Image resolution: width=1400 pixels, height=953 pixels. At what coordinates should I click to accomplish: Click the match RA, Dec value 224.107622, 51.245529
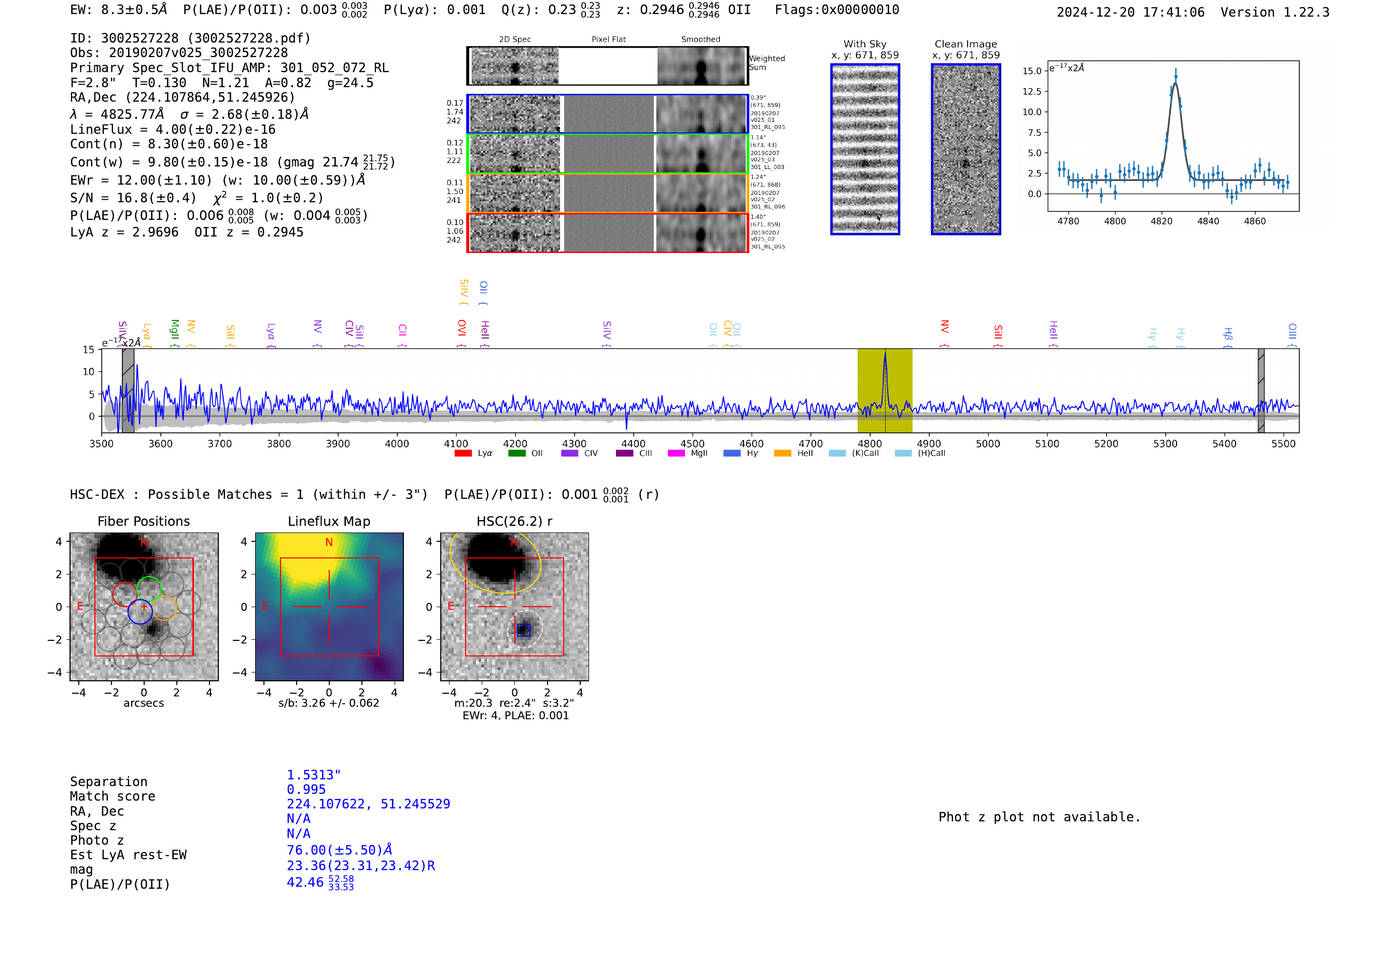(368, 804)
